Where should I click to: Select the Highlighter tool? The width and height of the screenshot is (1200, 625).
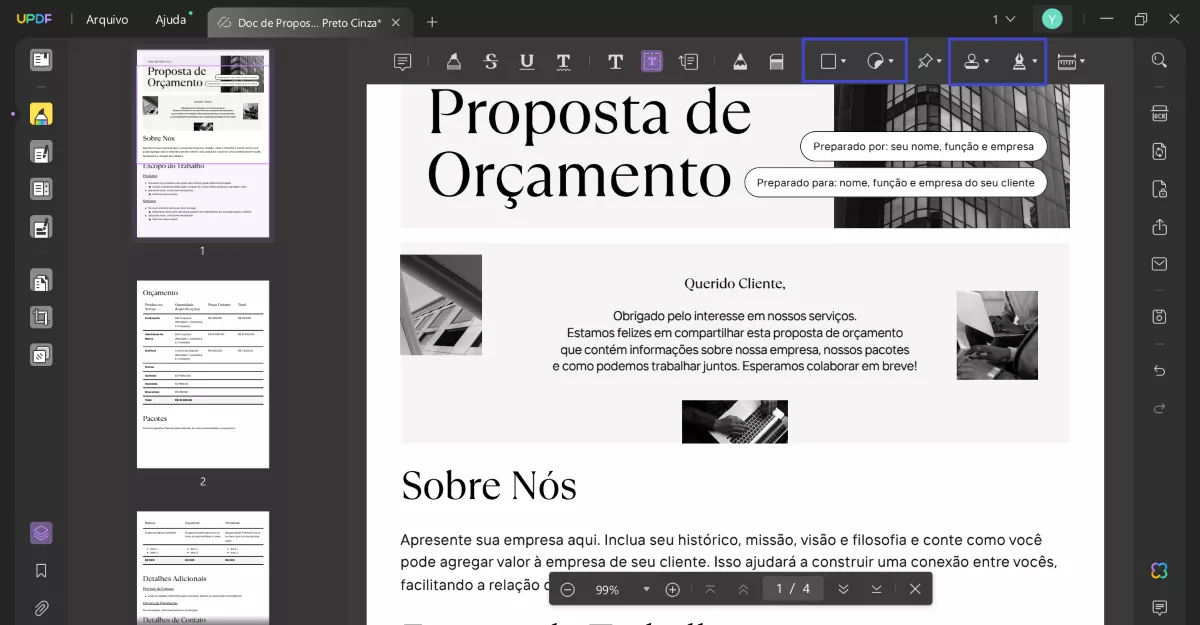[455, 61]
